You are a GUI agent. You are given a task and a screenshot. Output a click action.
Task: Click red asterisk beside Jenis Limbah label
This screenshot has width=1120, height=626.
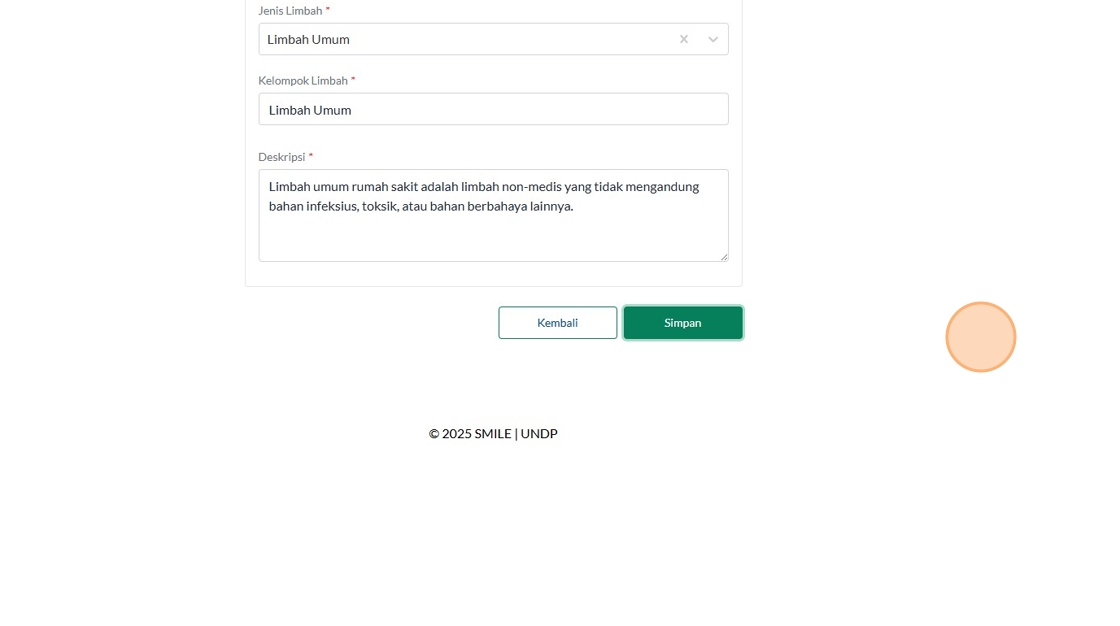click(328, 11)
